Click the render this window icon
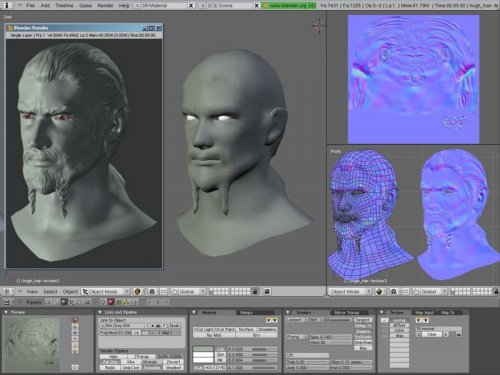 click(x=267, y=292)
